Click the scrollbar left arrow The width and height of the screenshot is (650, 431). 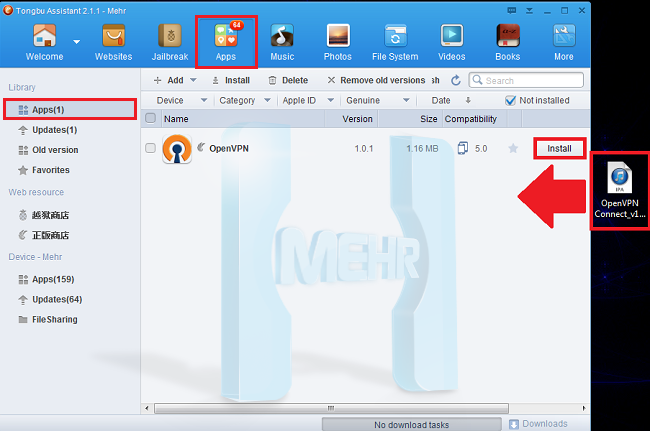(x=147, y=408)
